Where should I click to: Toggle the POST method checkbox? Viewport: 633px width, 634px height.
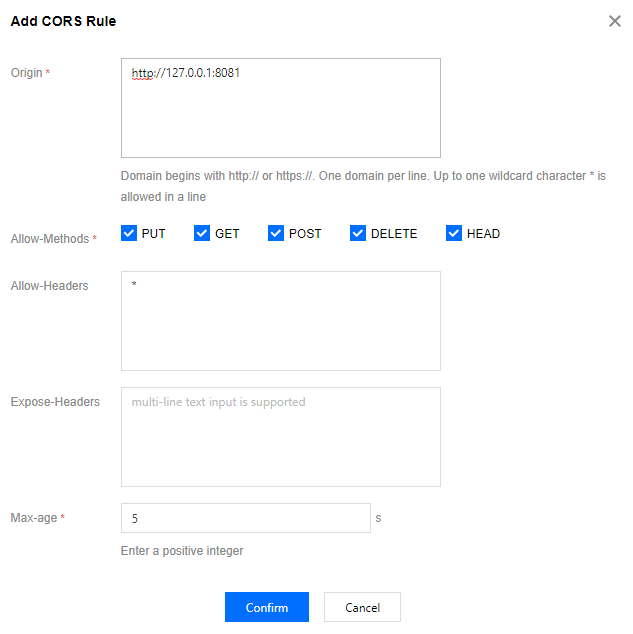pyautogui.click(x=276, y=233)
